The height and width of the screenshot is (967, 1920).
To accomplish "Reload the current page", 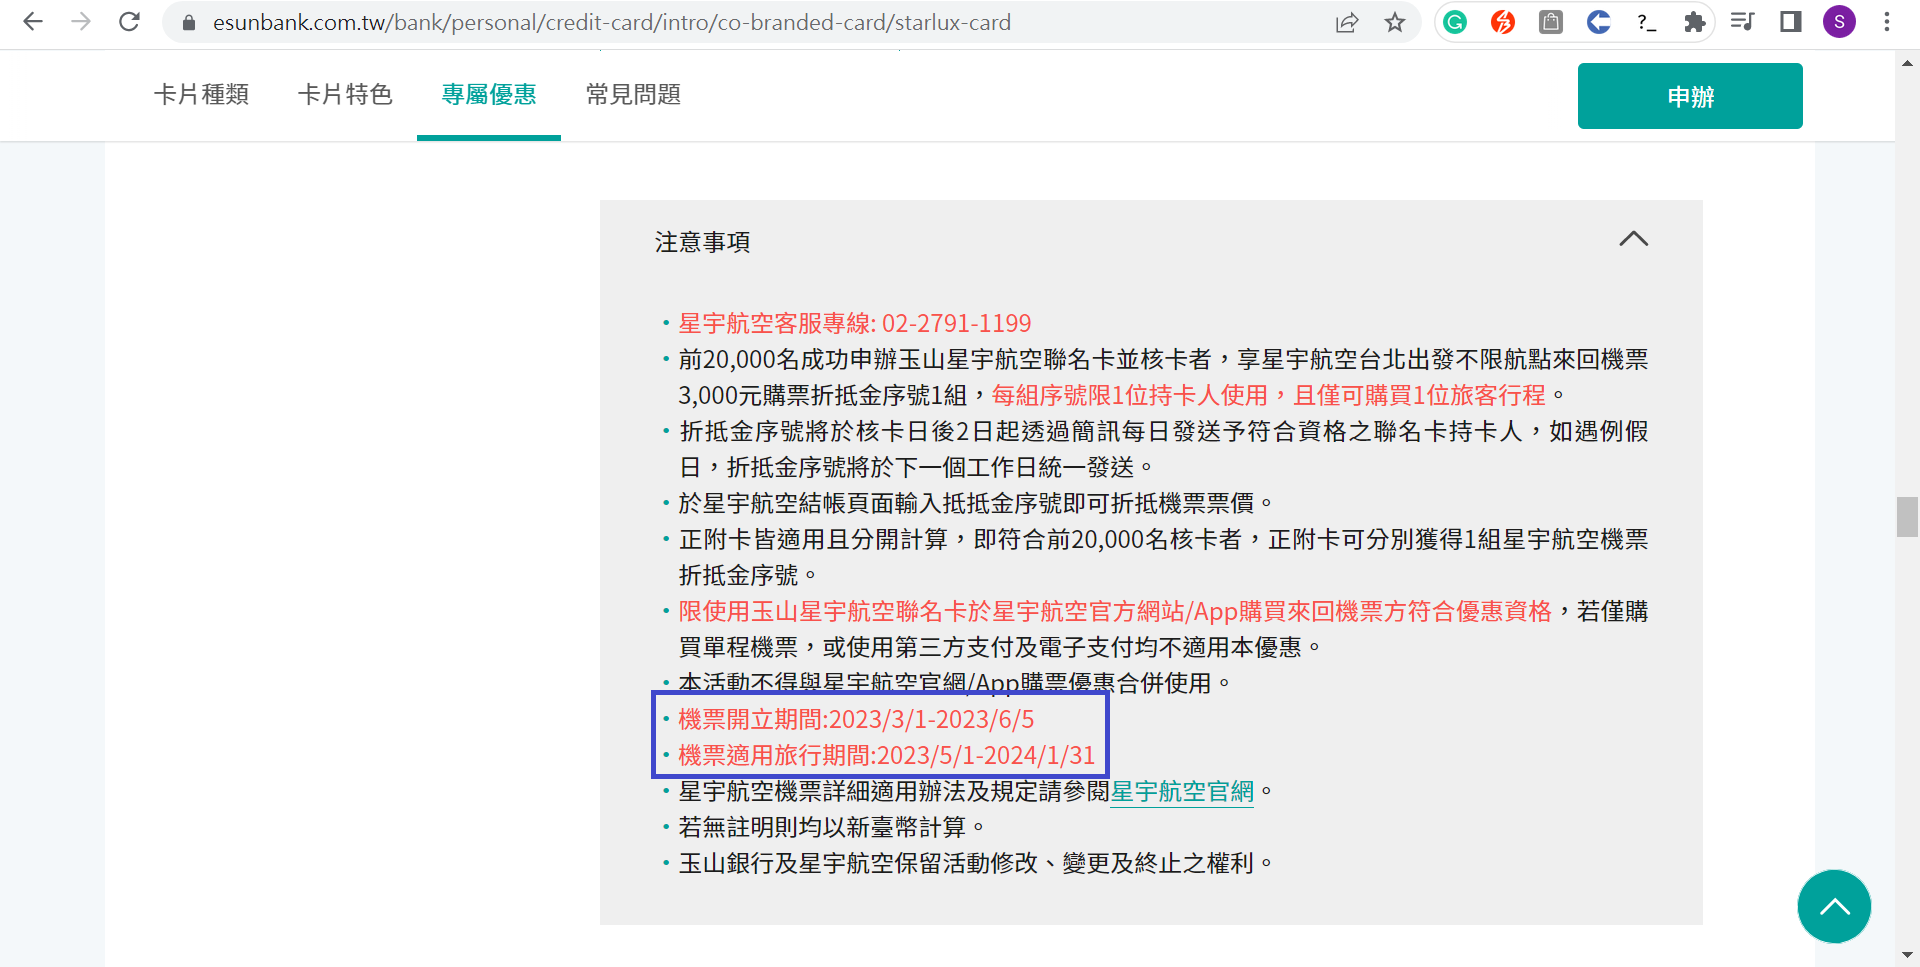I will pyautogui.click(x=129, y=22).
